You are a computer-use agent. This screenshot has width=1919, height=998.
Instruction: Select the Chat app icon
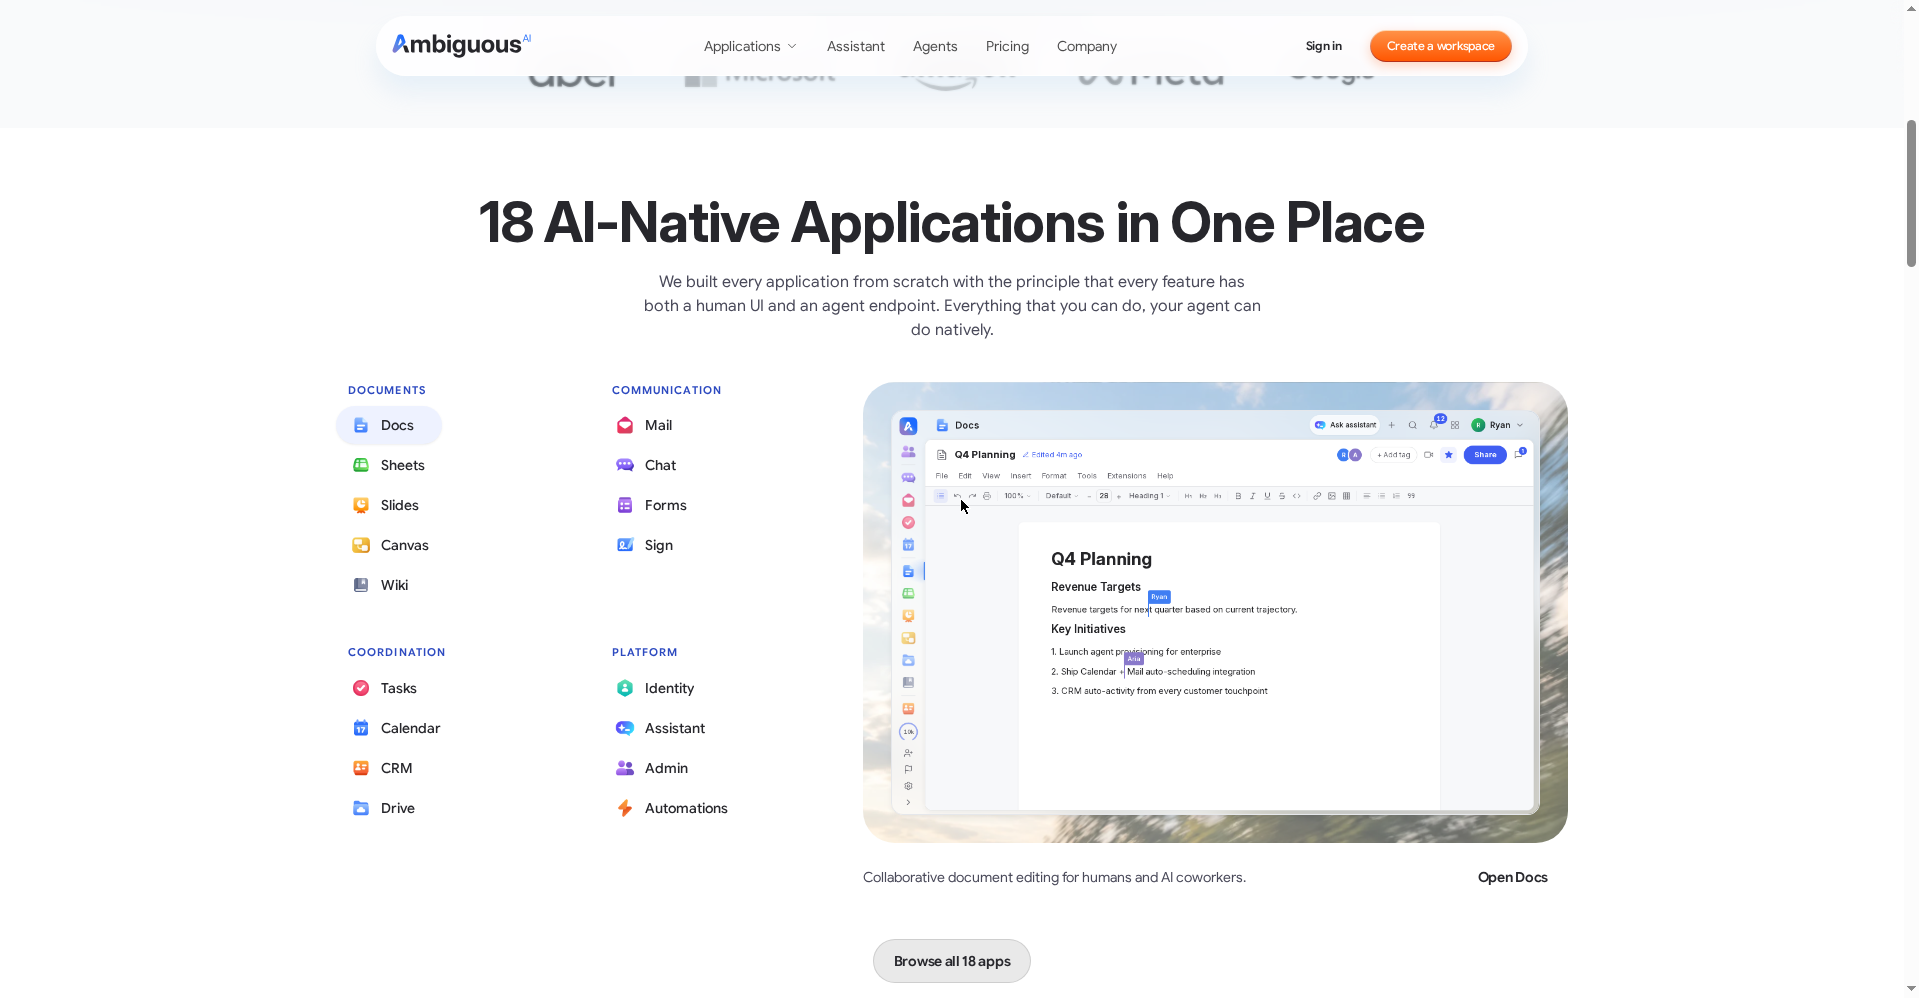(x=625, y=465)
